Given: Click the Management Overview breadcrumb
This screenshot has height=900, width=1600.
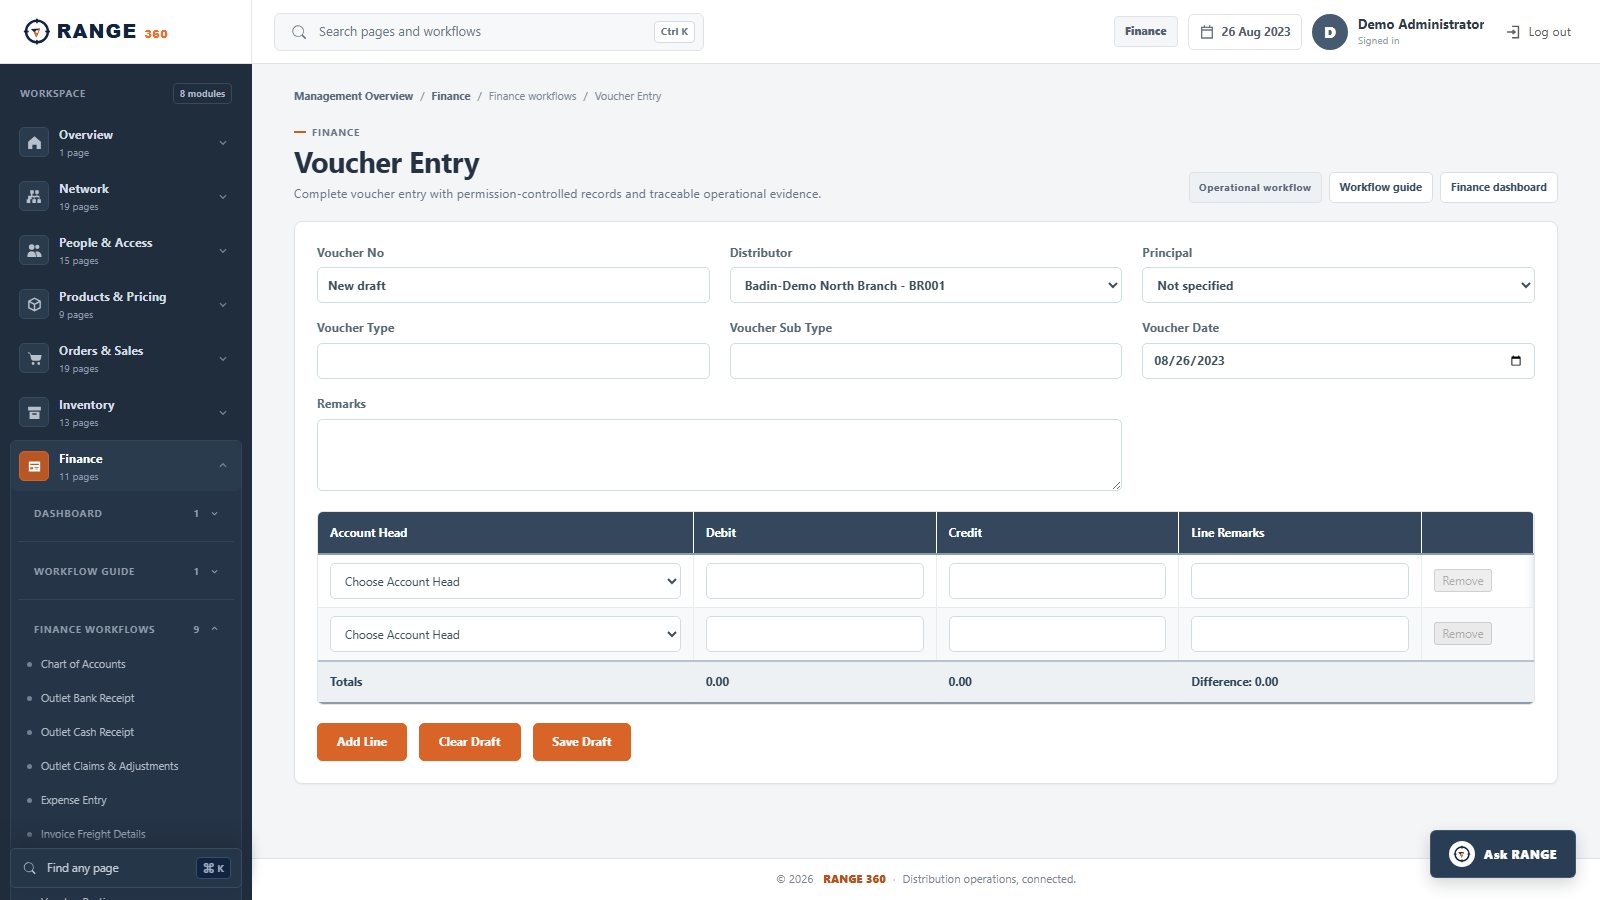Looking at the screenshot, I should click(353, 96).
